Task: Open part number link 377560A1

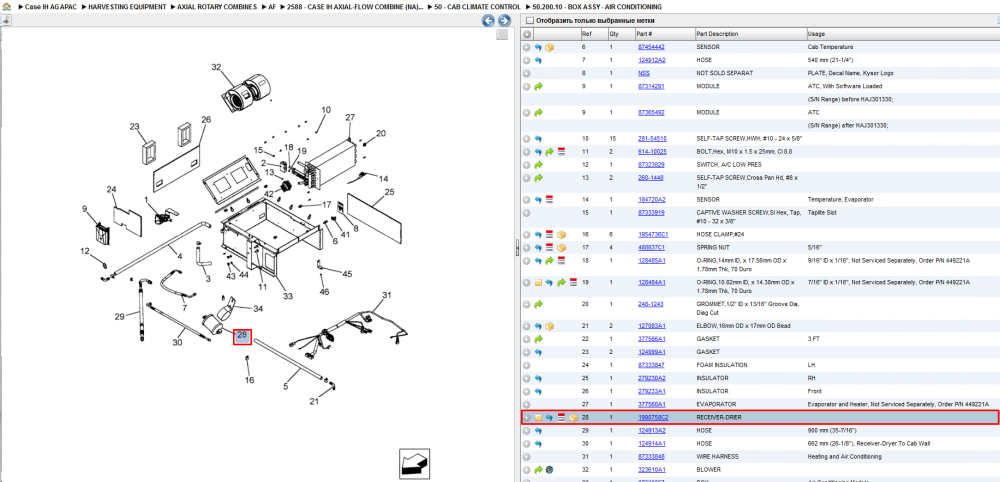Action: point(651,404)
